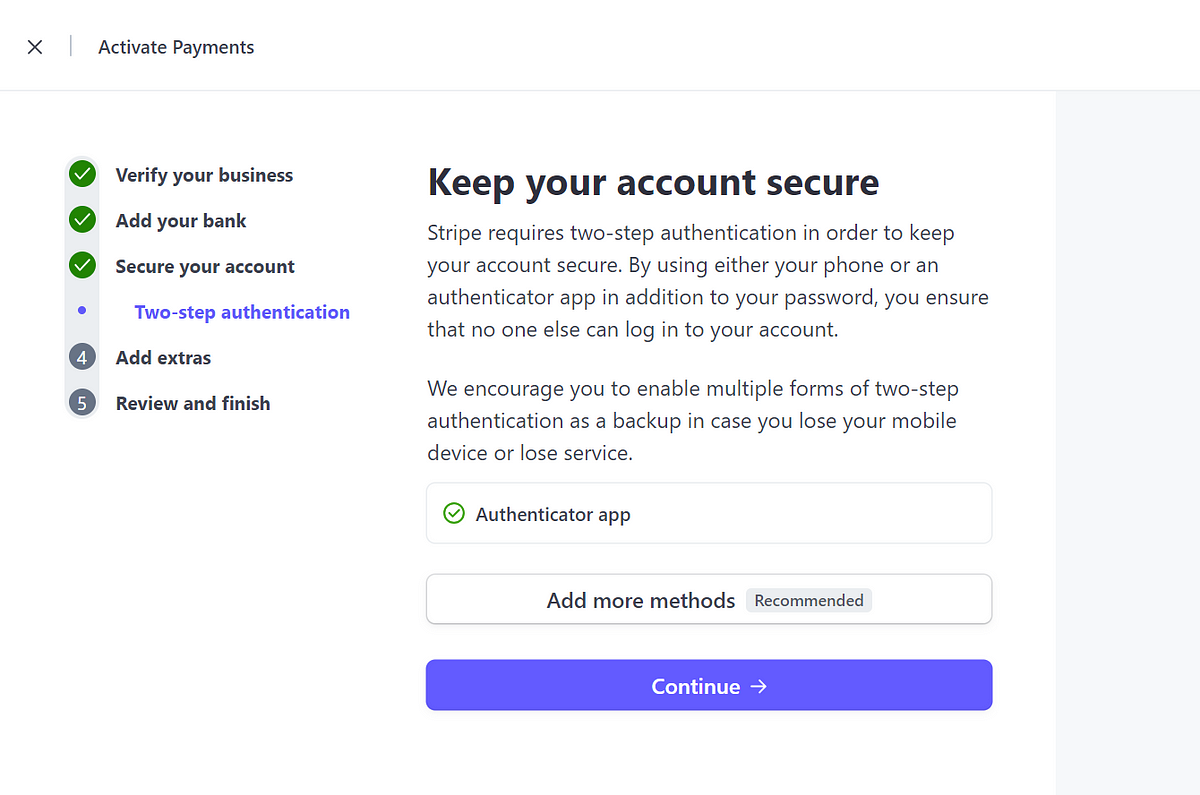Click the step 5 number circle
The height and width of the screenshot is (795, 1200).
[82, 403]
